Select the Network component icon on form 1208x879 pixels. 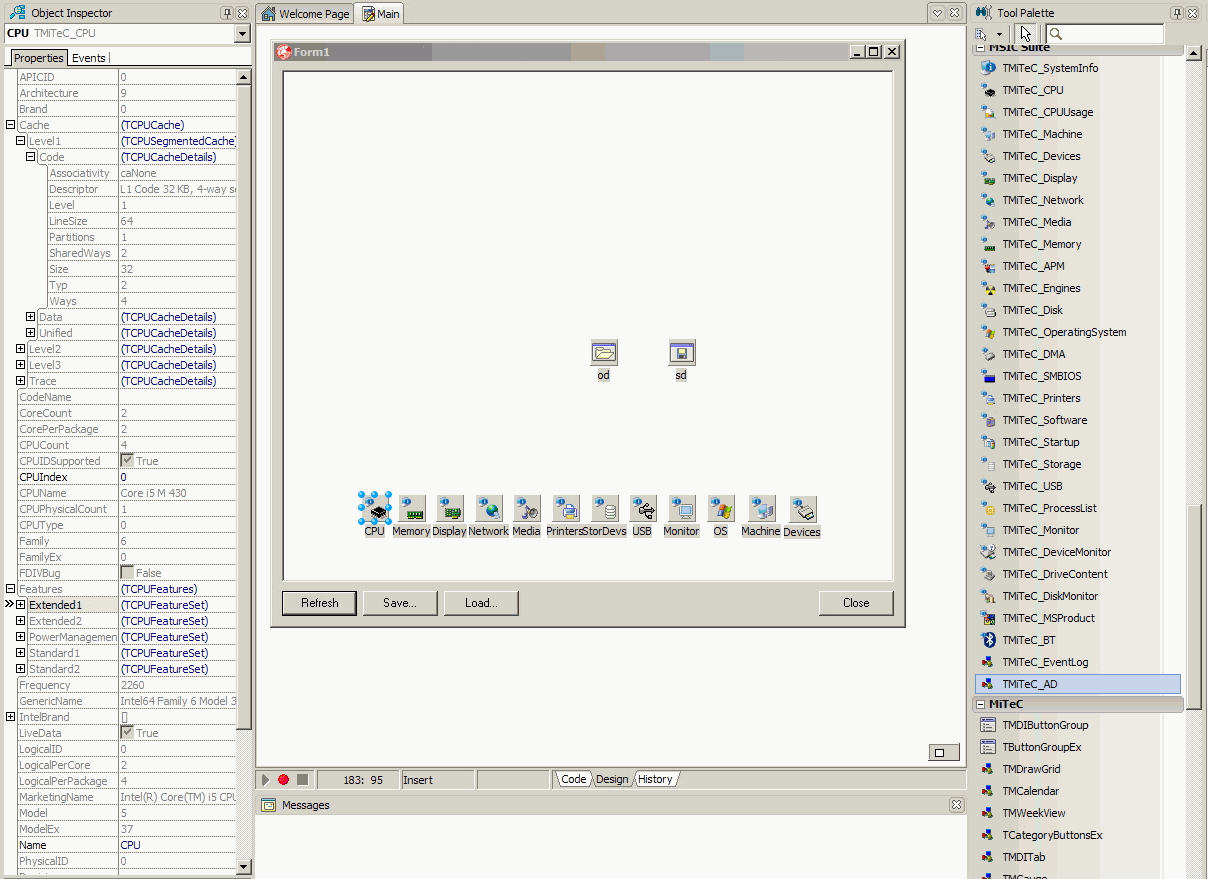point(489,510)
